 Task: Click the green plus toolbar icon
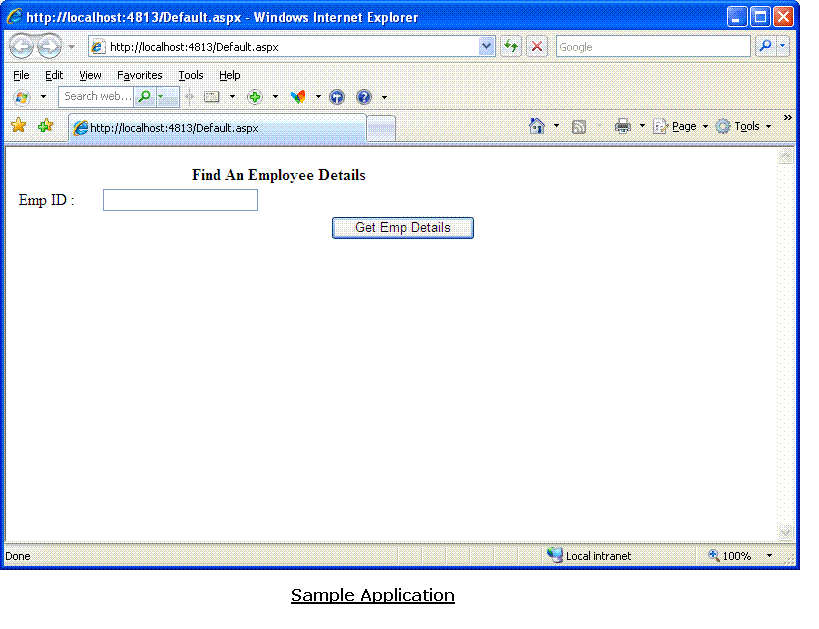click(255, 97)
